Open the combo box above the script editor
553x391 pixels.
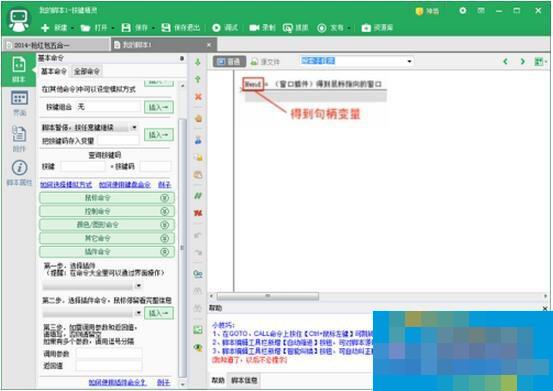(356, 61)
